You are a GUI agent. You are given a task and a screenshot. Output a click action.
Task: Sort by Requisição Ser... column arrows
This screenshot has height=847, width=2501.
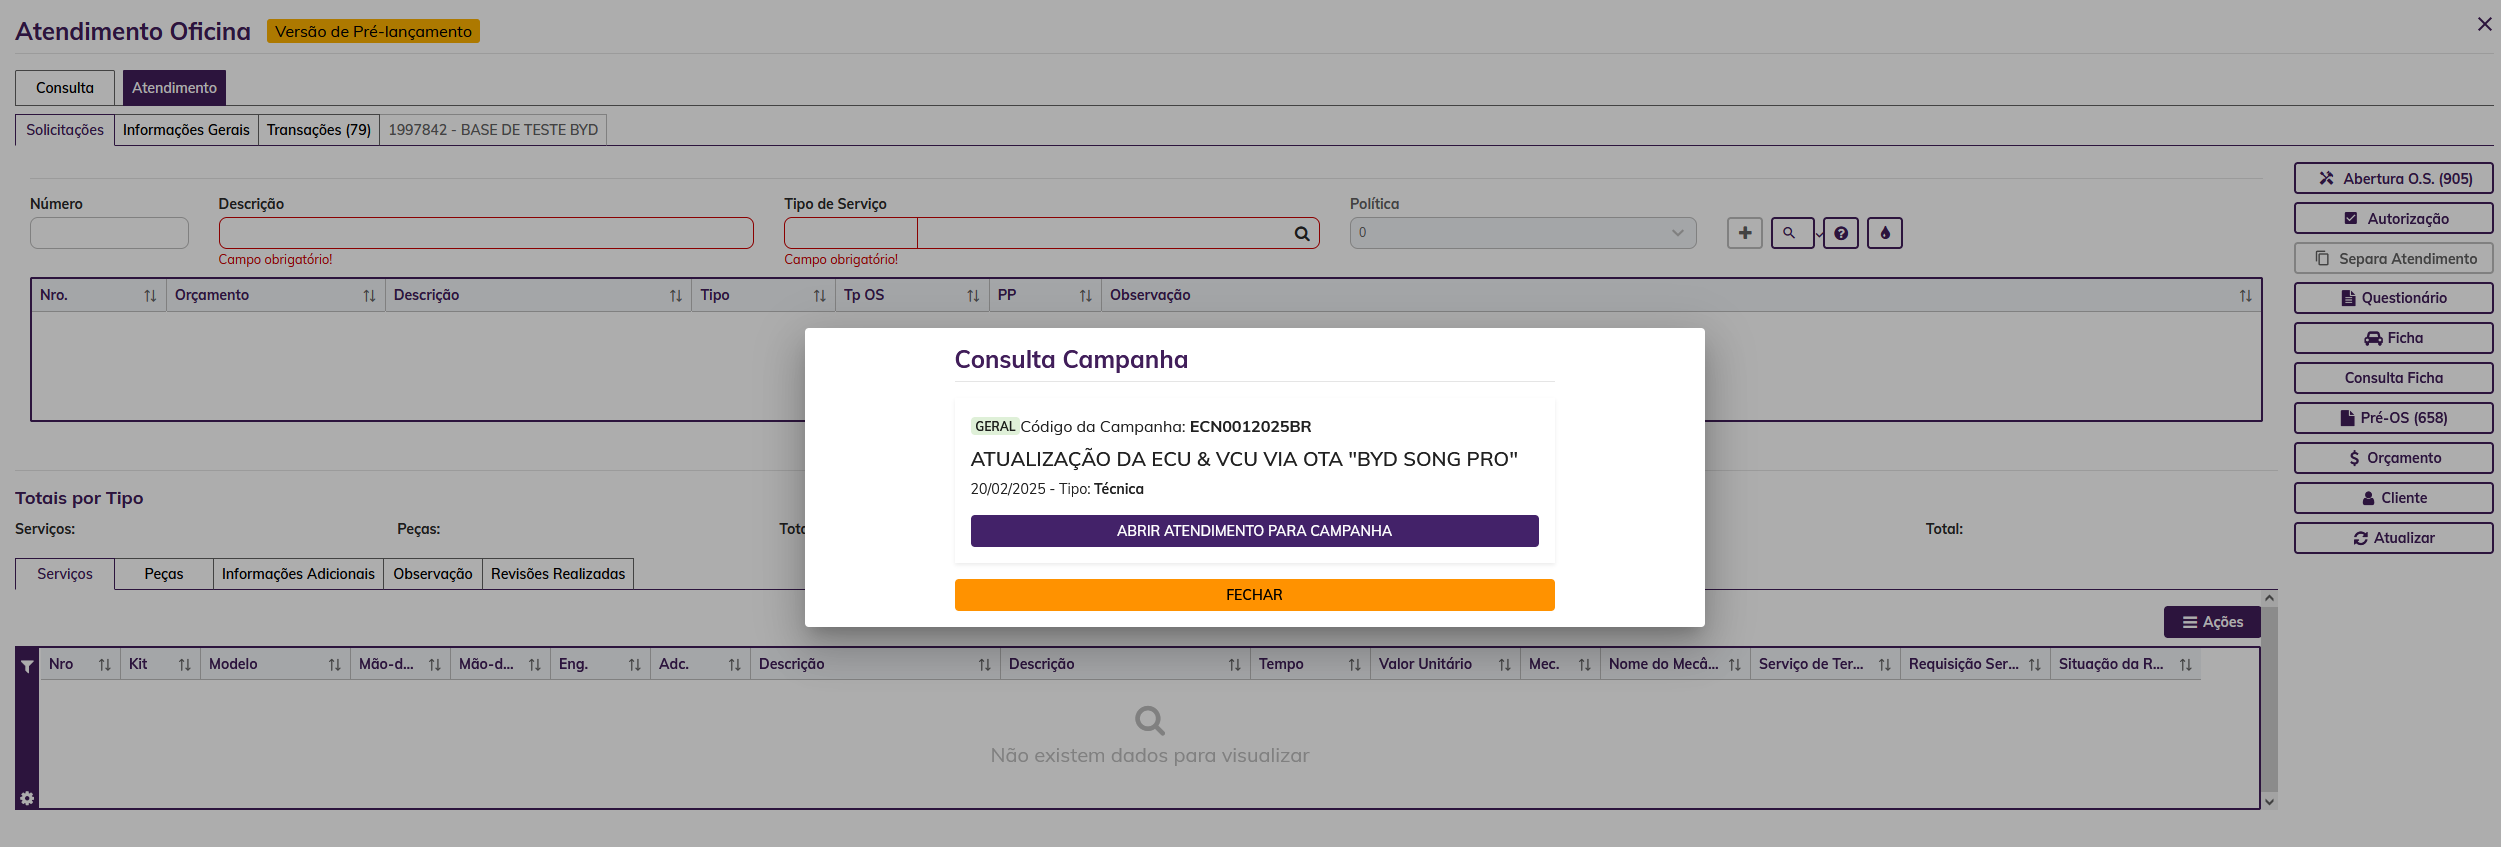(x=2034, y=665)
